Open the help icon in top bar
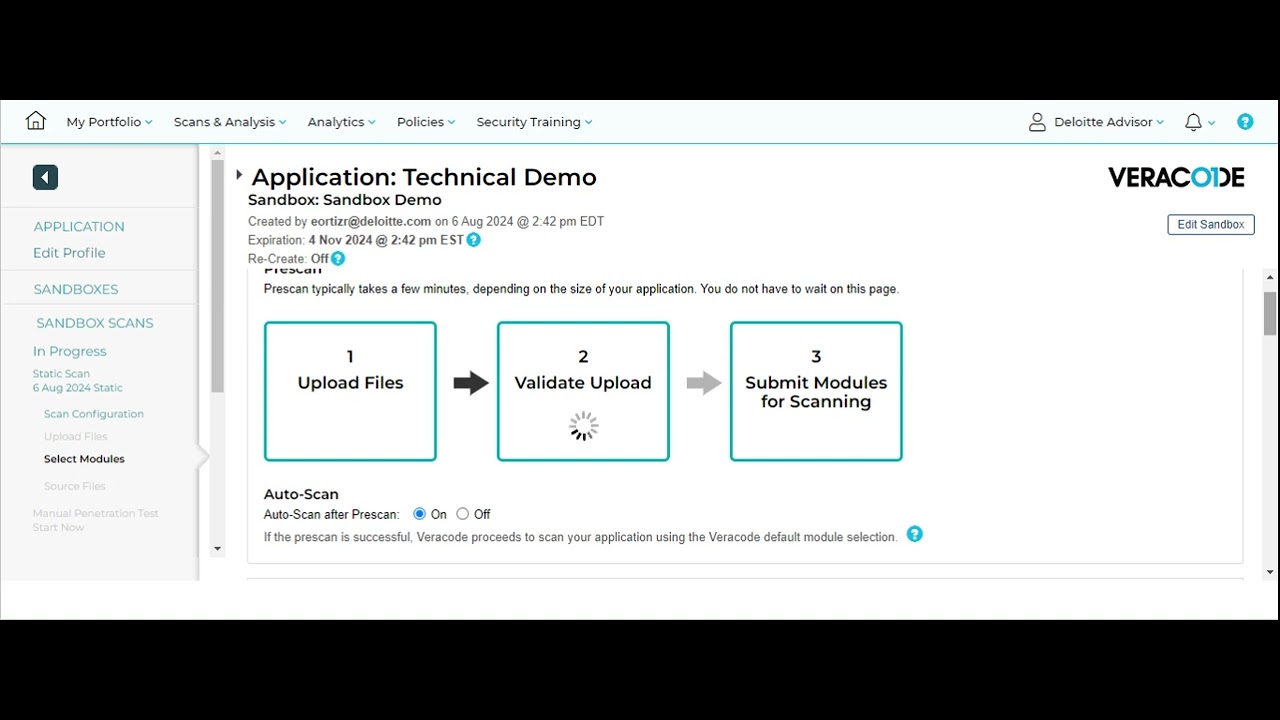This screenshot has width=1280, height=720. [x=1245, y=122]
